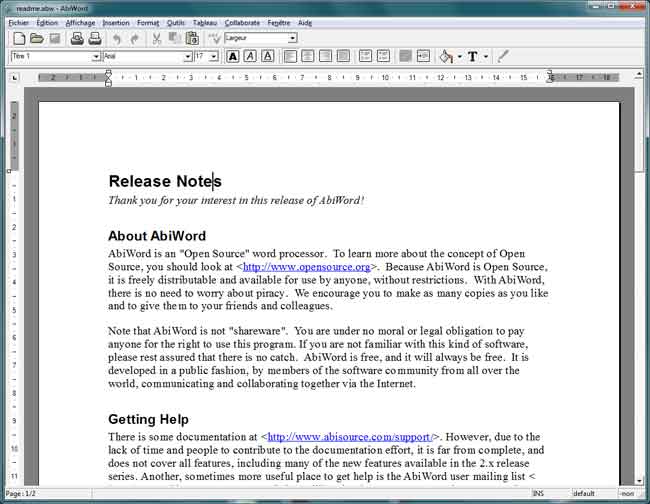Open the Largeur zoom dropdown
This screenshot has width=650, height=504.
pyautogui.click(x=293, y=38)
